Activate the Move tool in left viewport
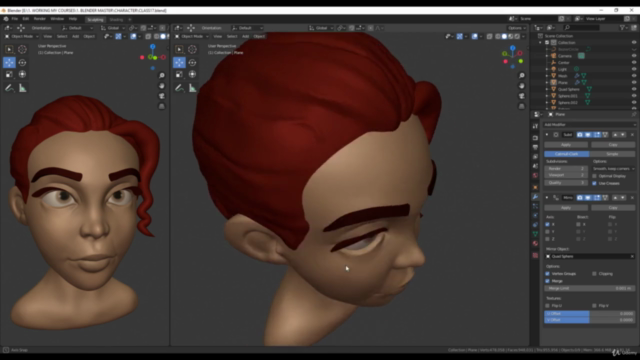This screenshot has height=360, width=640. click(9, 62)
